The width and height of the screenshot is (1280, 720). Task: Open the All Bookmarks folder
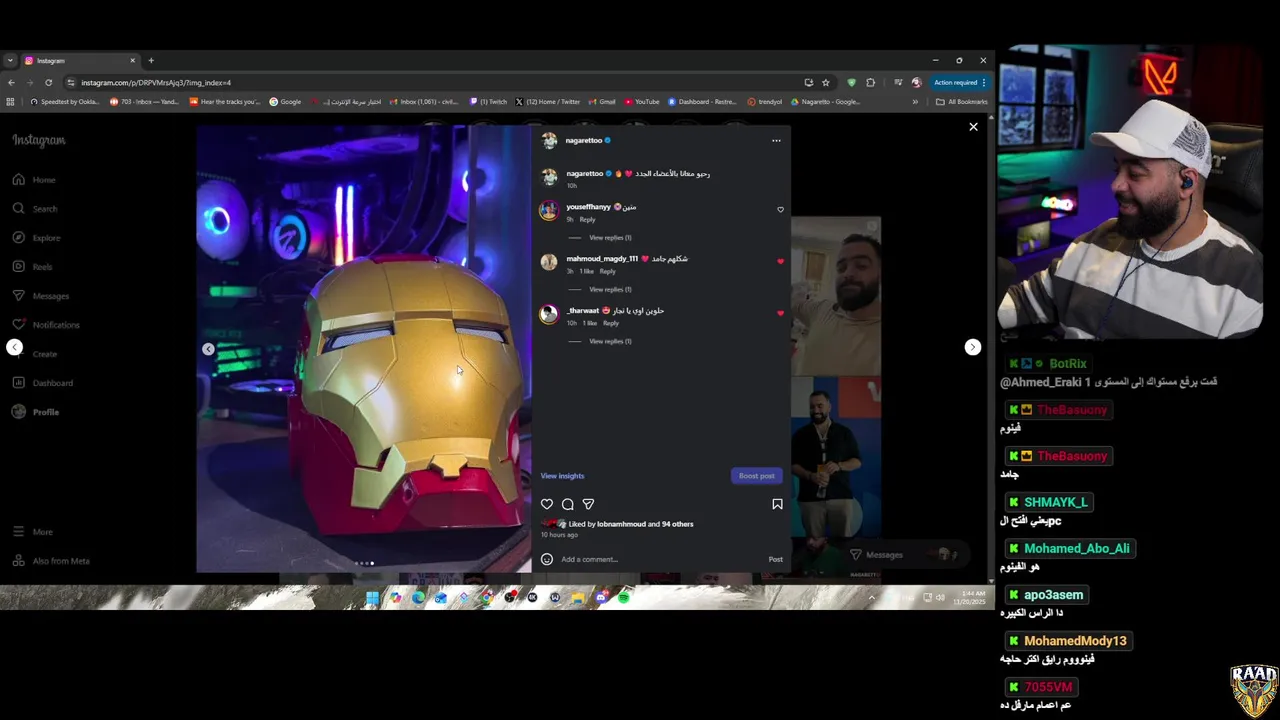pos(961,102)
